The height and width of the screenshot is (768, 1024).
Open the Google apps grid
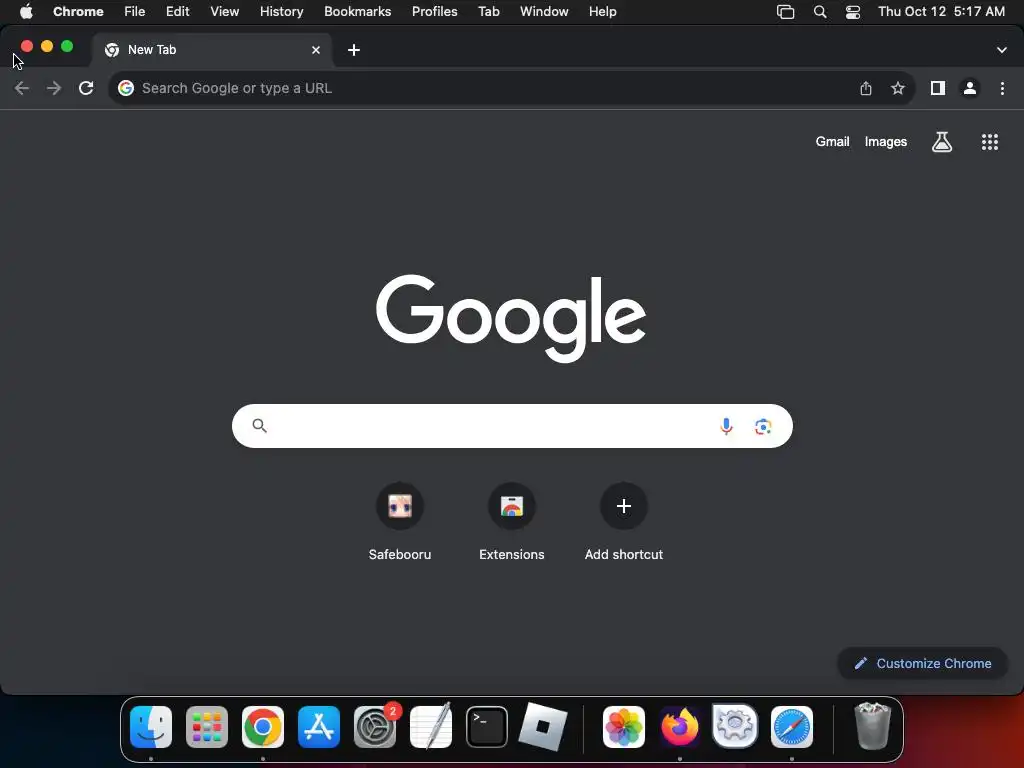click(x=990, y=142)
